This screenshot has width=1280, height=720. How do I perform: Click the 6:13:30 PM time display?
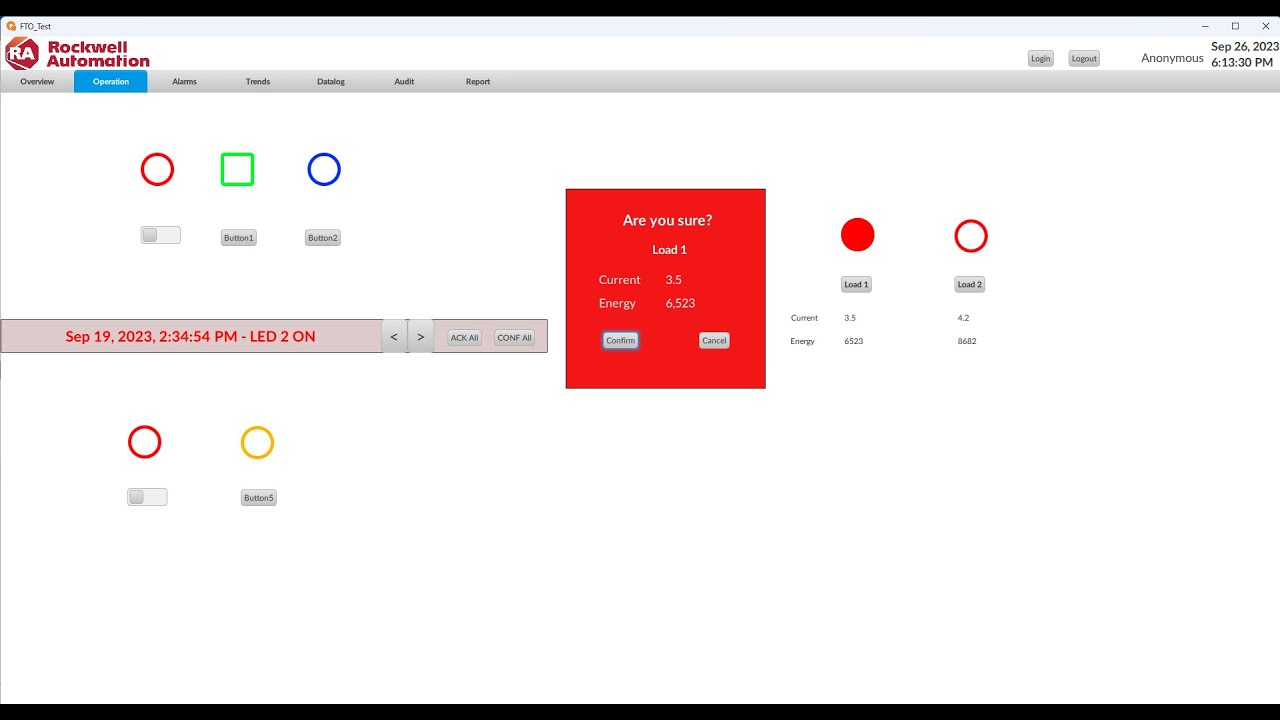(1242, 62)
